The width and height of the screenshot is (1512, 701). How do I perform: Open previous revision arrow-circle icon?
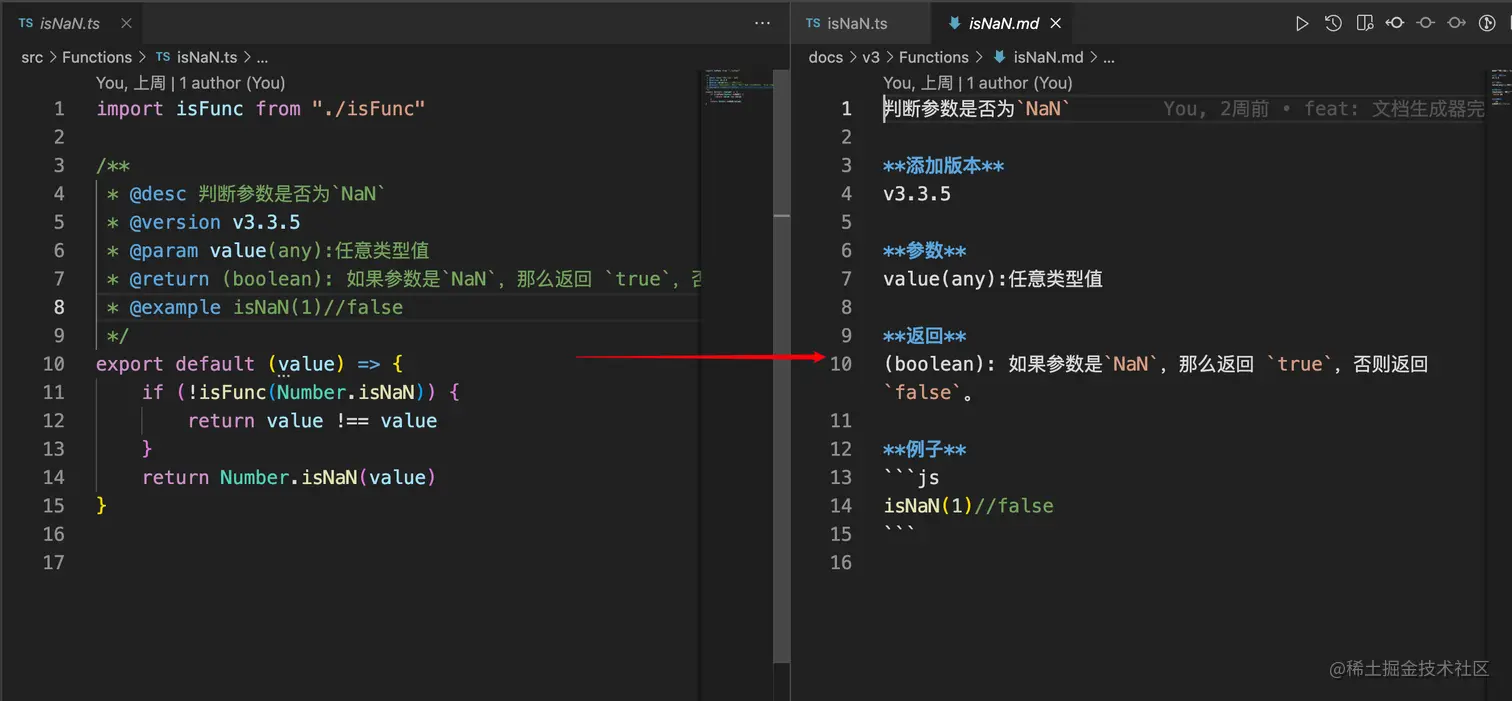coord(1395,23)
